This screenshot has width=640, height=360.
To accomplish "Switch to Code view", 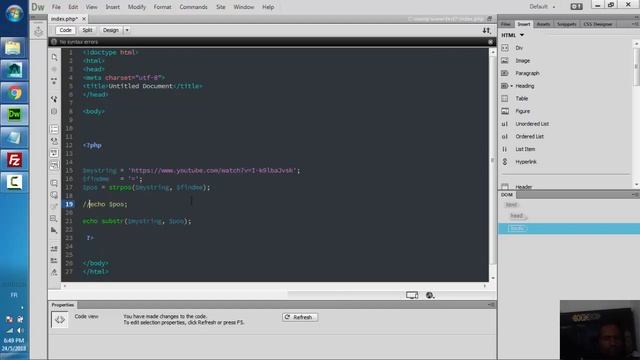I will point(65,30).
